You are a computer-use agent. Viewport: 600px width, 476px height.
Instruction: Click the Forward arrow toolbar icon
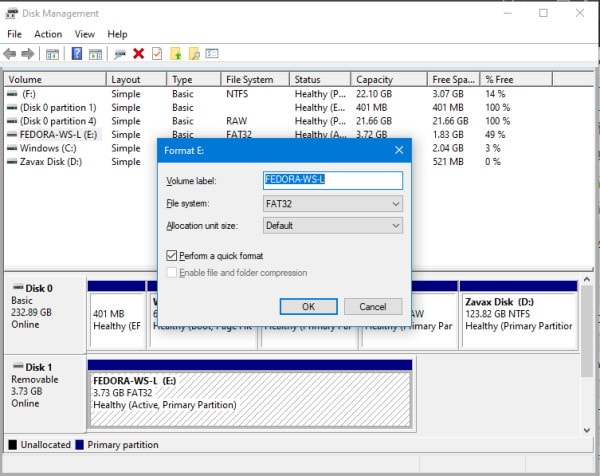(28, 54)
